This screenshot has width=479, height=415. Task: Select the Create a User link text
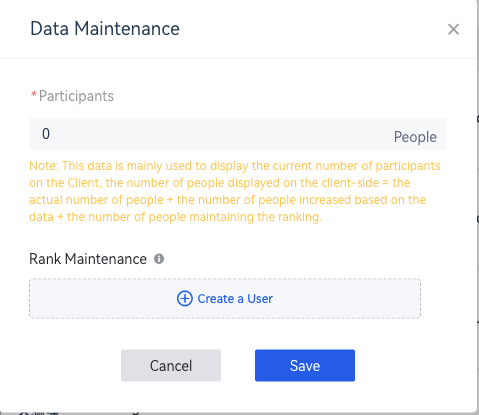pos(235,299)
